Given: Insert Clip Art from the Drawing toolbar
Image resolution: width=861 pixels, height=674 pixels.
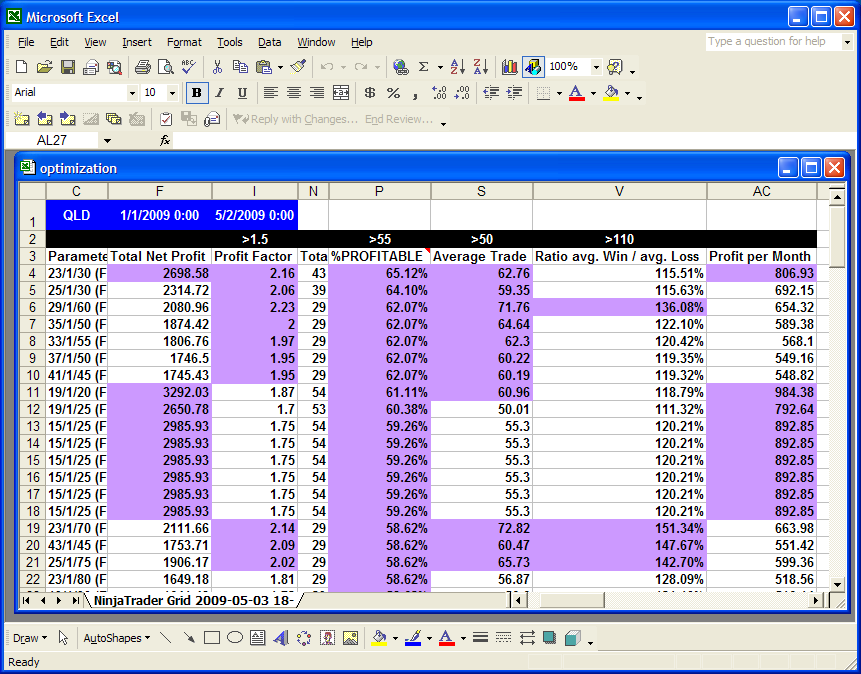Looking at the screenshot, I should pyautogui.click(x=328, y=638).
